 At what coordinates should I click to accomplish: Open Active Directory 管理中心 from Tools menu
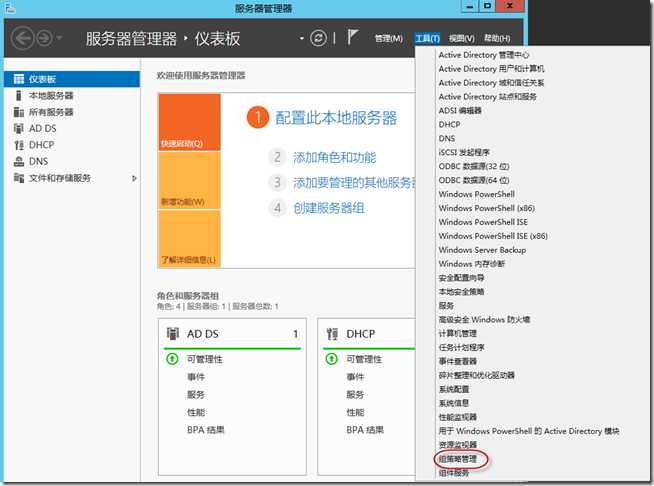coord(484,55)
